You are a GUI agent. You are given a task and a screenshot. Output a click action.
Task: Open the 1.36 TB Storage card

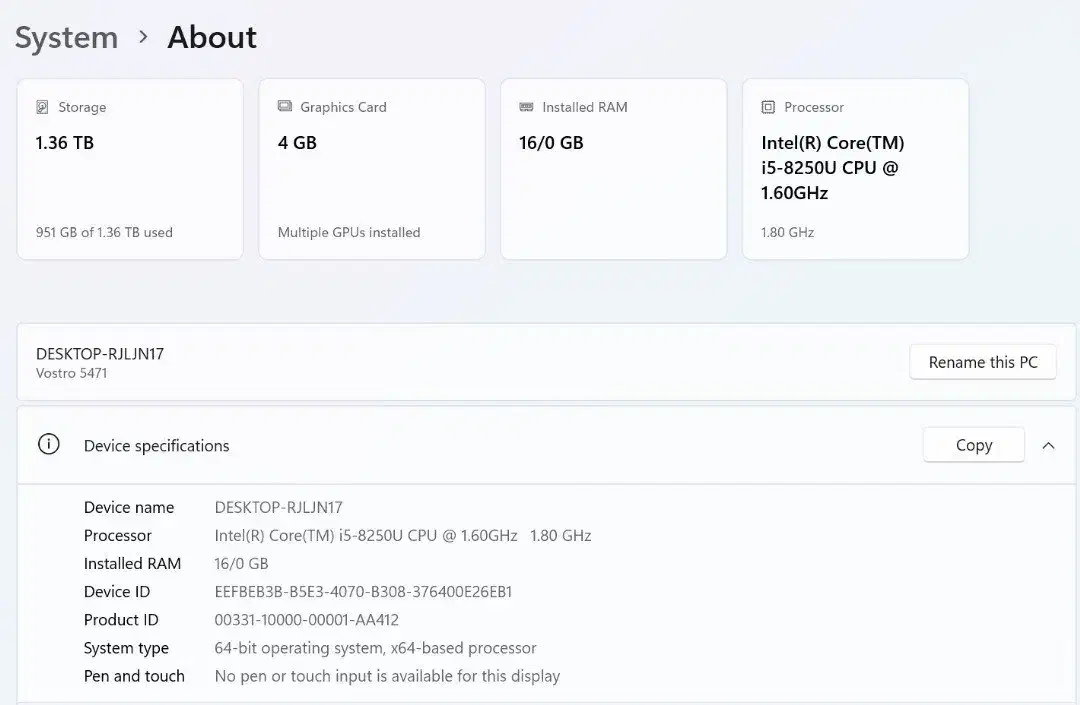coord(130,170)
